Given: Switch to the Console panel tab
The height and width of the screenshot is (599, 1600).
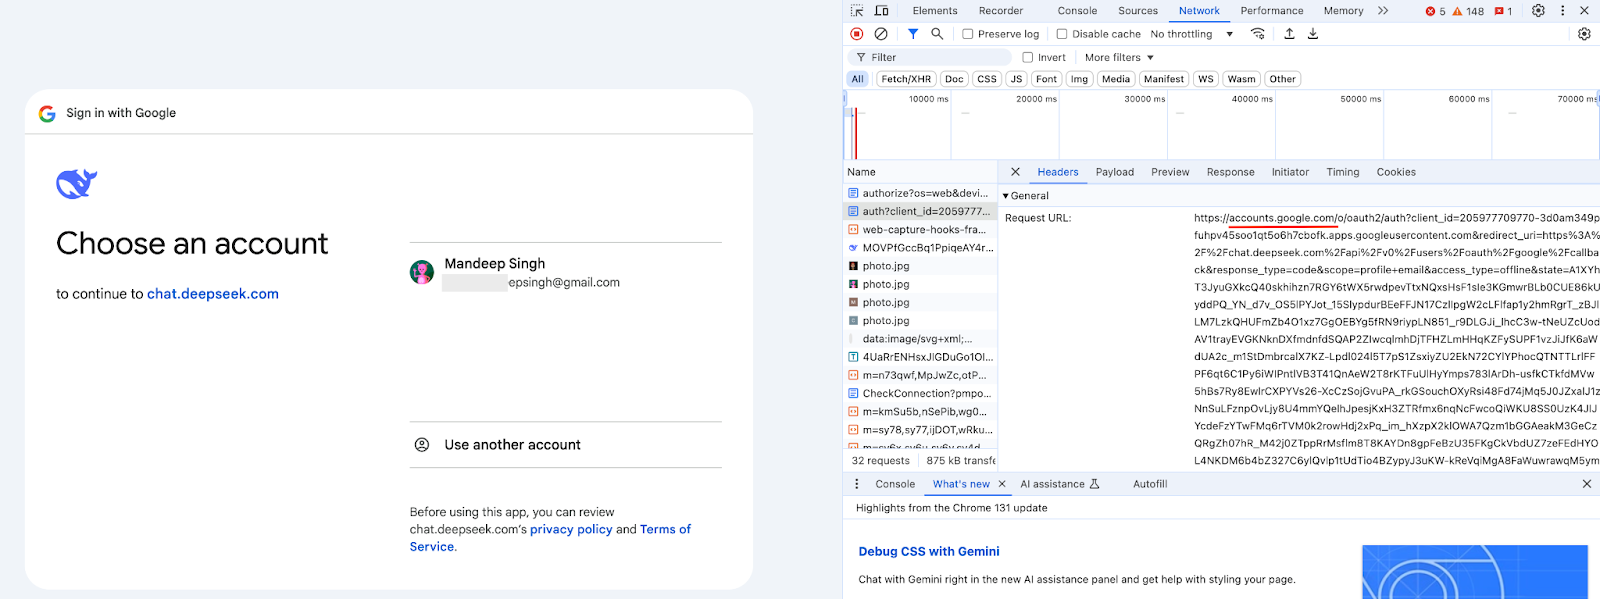Looking at the screenshot, I should 1077,11.
